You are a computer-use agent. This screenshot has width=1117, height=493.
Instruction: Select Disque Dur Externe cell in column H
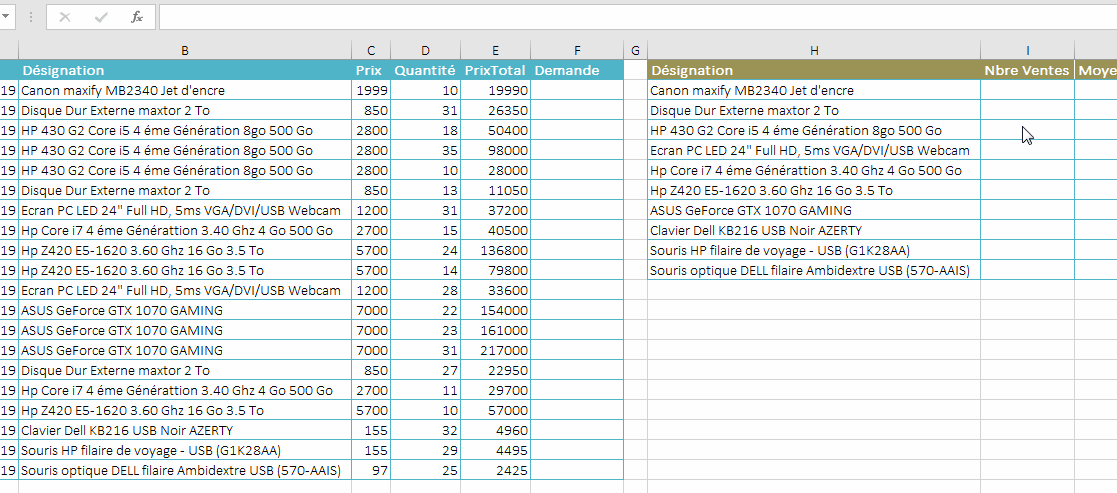pyautogui.click(x=814, y=110)
